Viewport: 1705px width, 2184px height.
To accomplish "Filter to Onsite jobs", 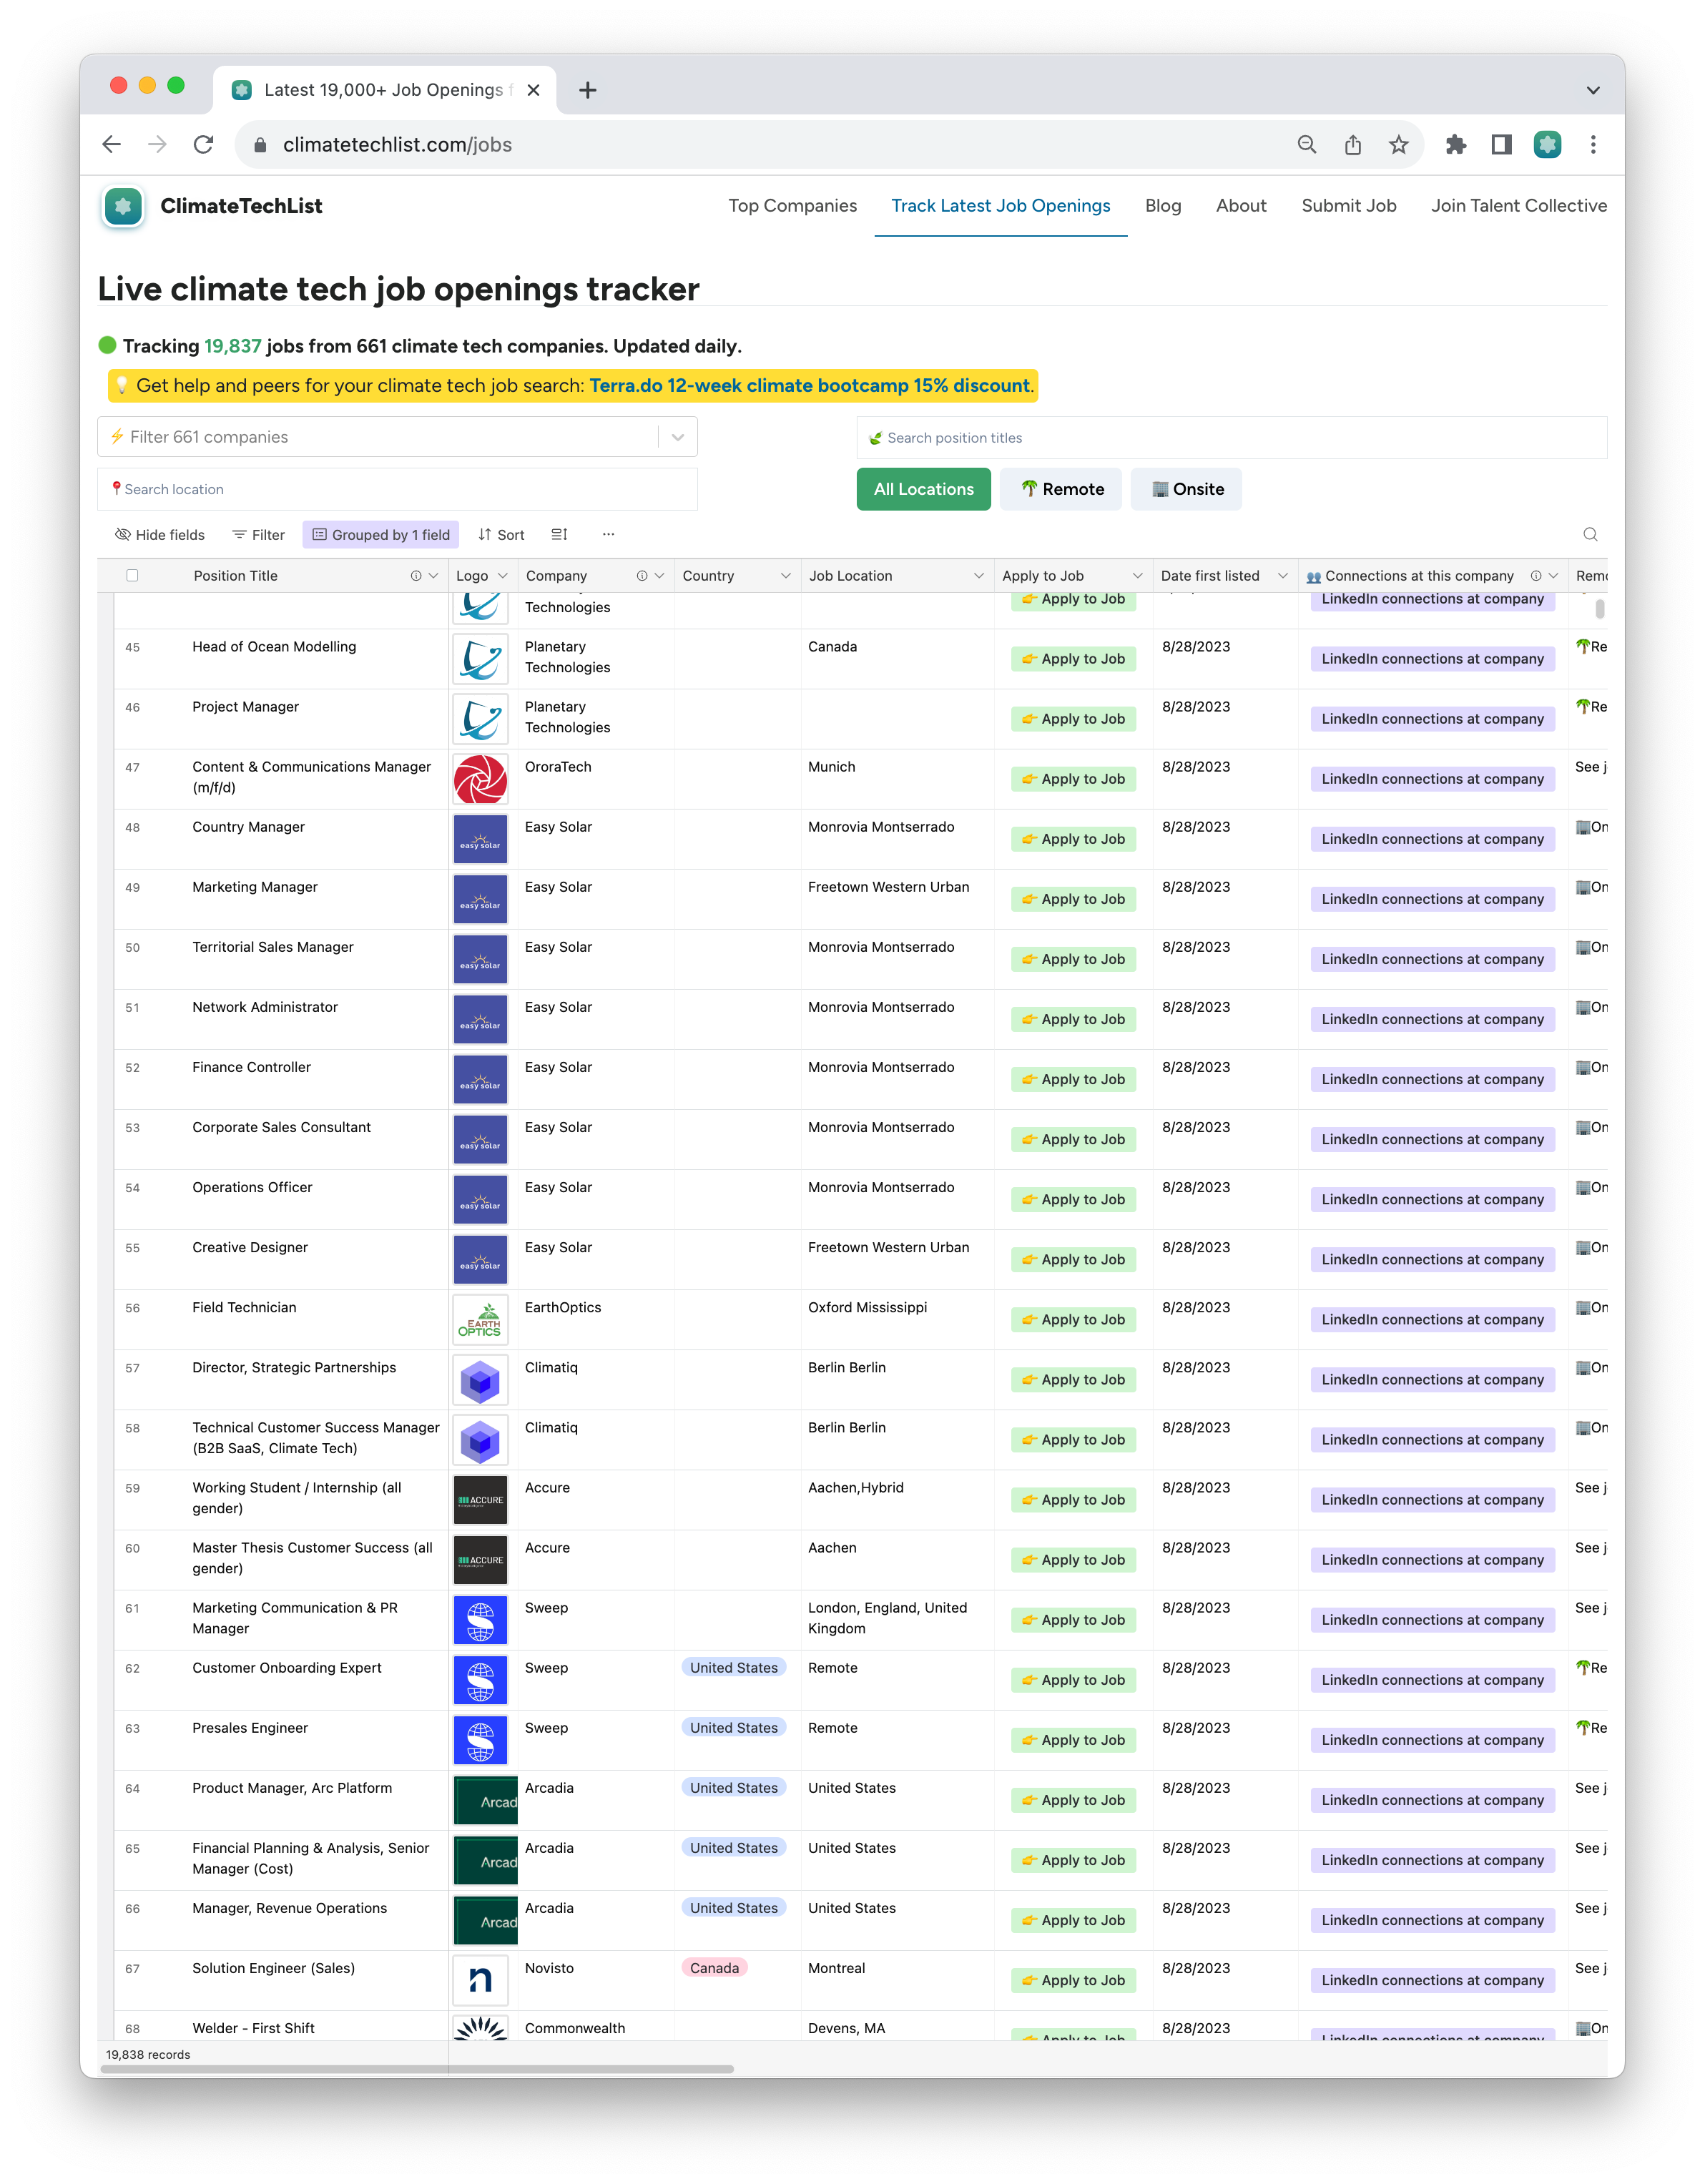I will pos(1186,489).
